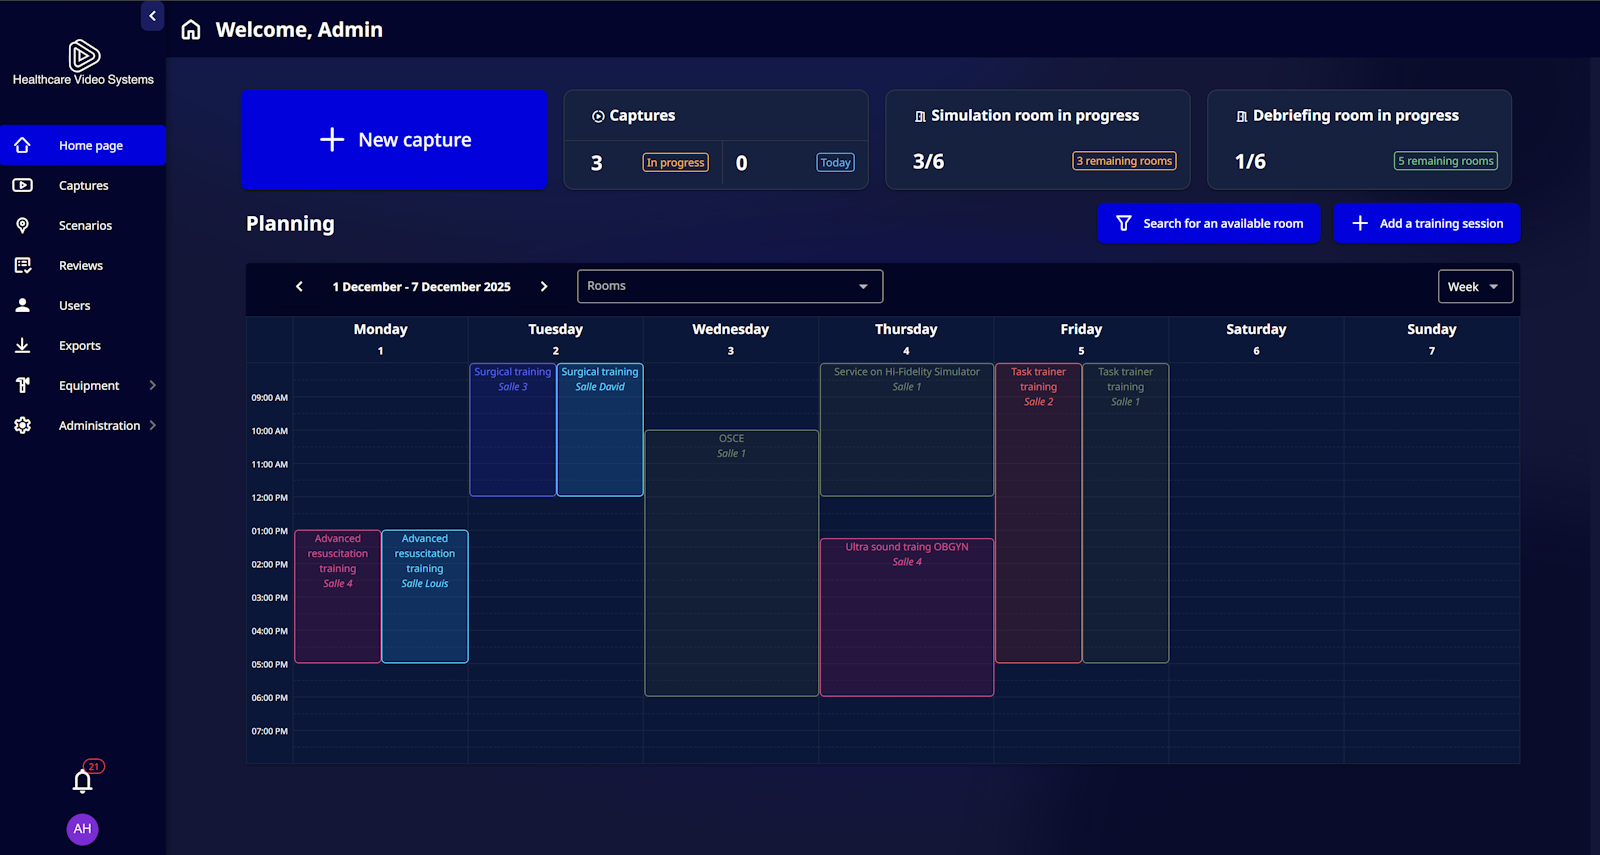The height and width of the screenshot is (855, 1600).
Task: Expand the Administration submenu arrow
Action: point(152,425)
